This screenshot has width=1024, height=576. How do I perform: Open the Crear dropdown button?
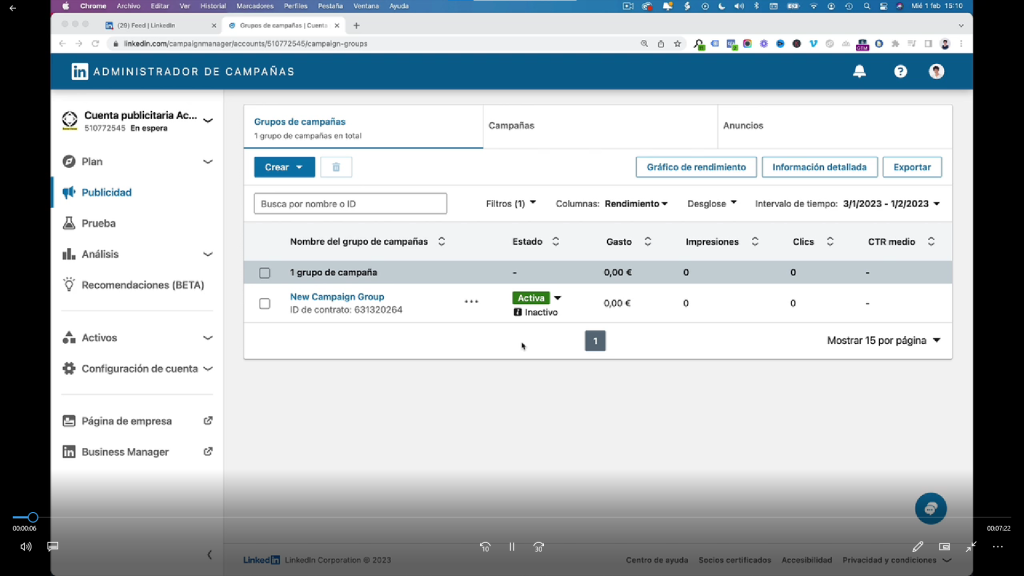pyautogui.click(x=284, y=167)
